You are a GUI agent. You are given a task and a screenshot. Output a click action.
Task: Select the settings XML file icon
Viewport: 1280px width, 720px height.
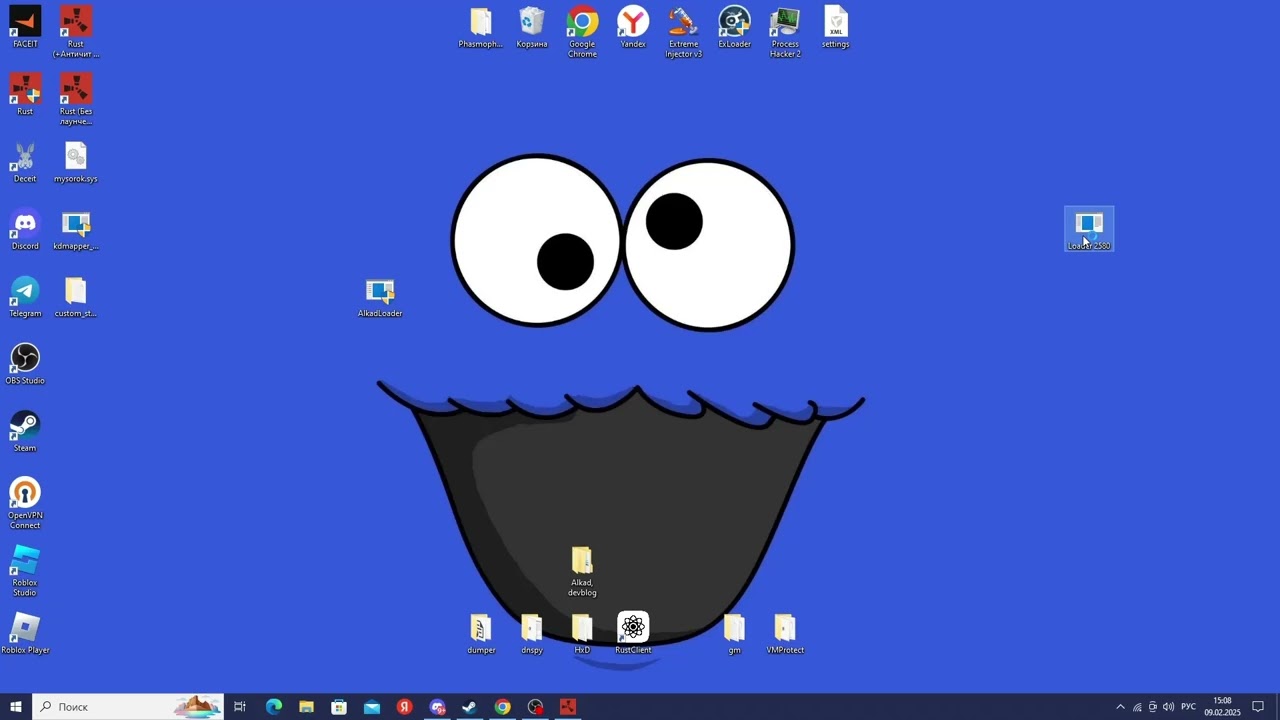click(x=836, y=28)
